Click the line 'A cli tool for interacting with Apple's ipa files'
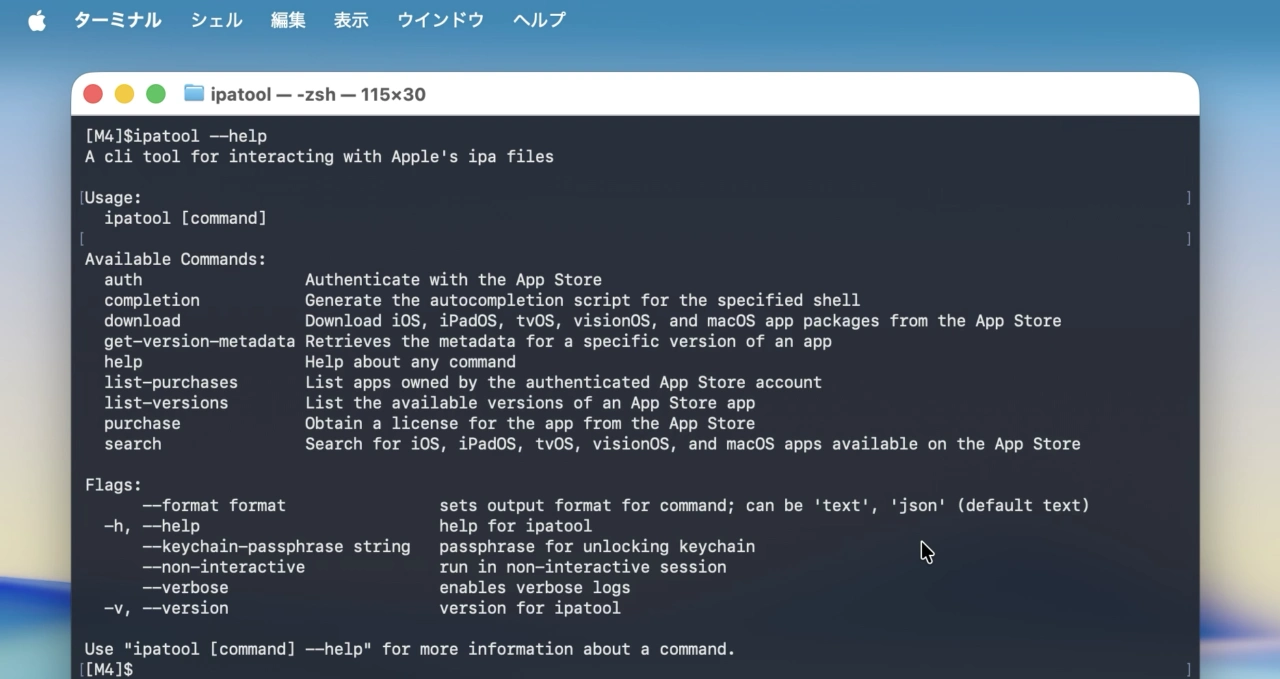The height and width of the screenshot is (679, 1280). [319, 157]
